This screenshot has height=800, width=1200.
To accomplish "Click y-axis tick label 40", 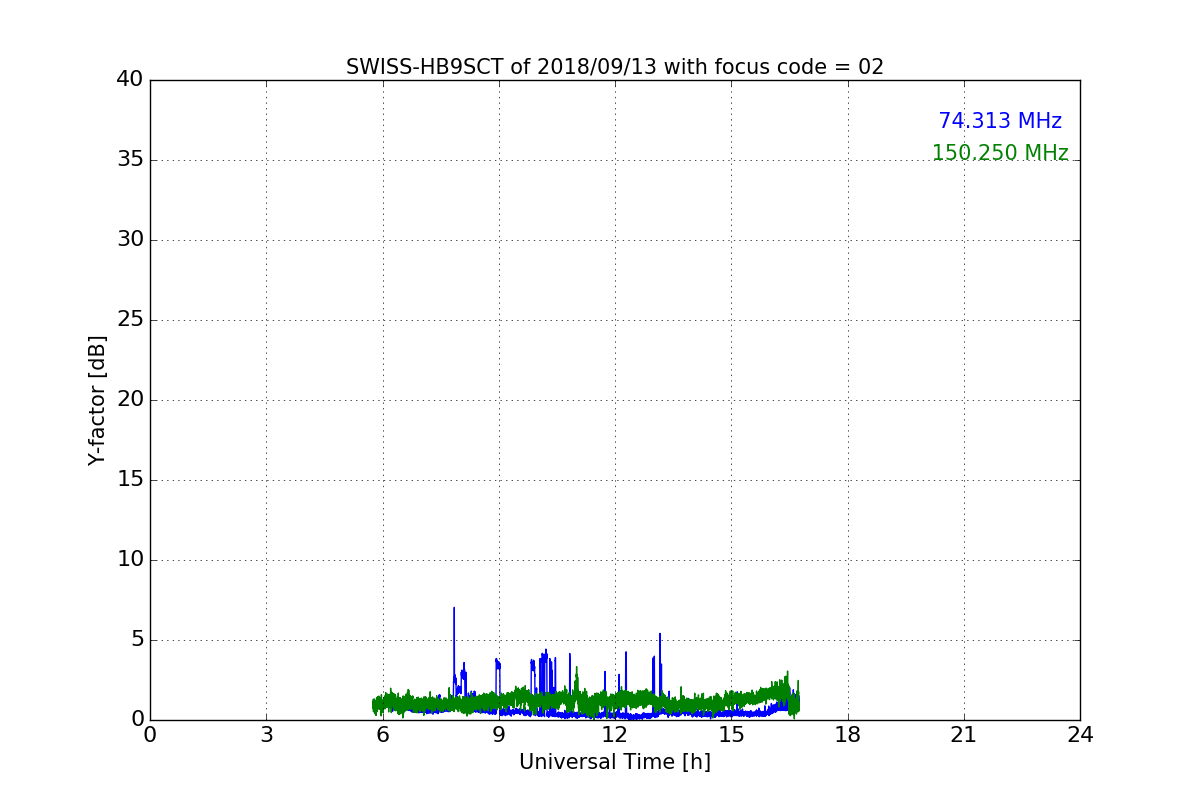I will coord(130,80).
